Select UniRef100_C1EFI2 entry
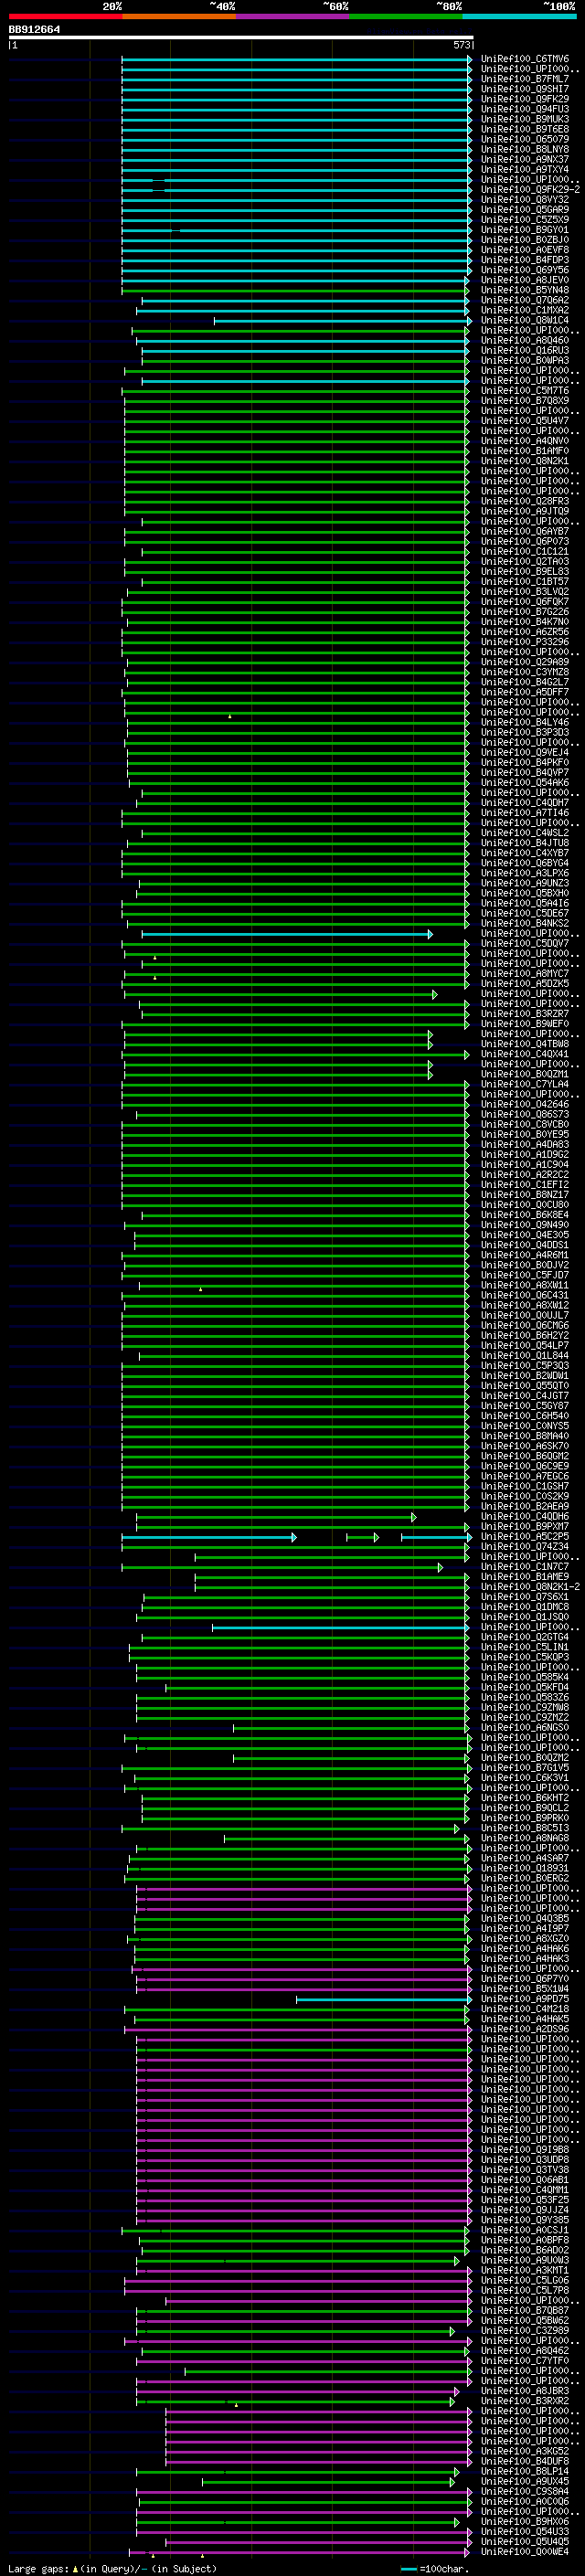The width and height of the screenshot is (585, 2576). 524,1185
